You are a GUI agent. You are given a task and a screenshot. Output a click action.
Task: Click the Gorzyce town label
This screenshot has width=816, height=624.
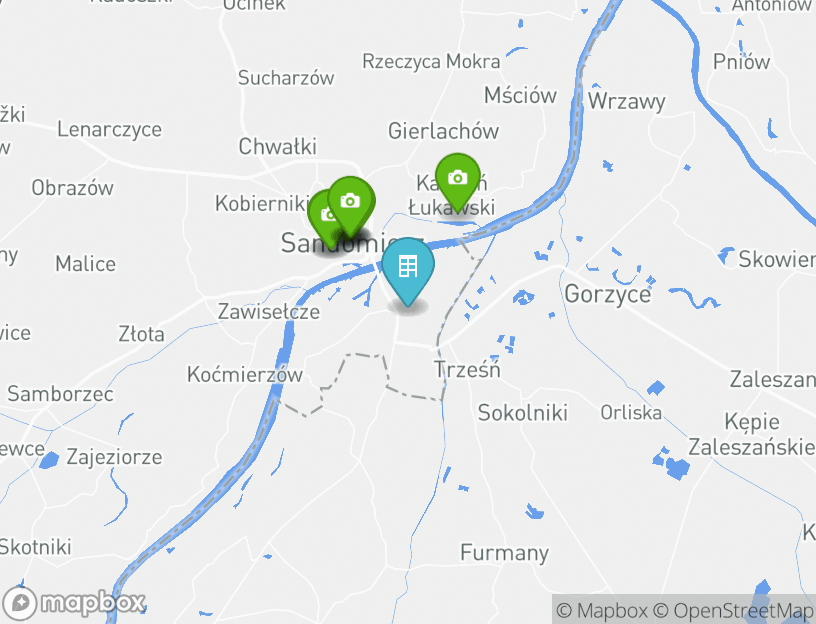tap(607, 294)
